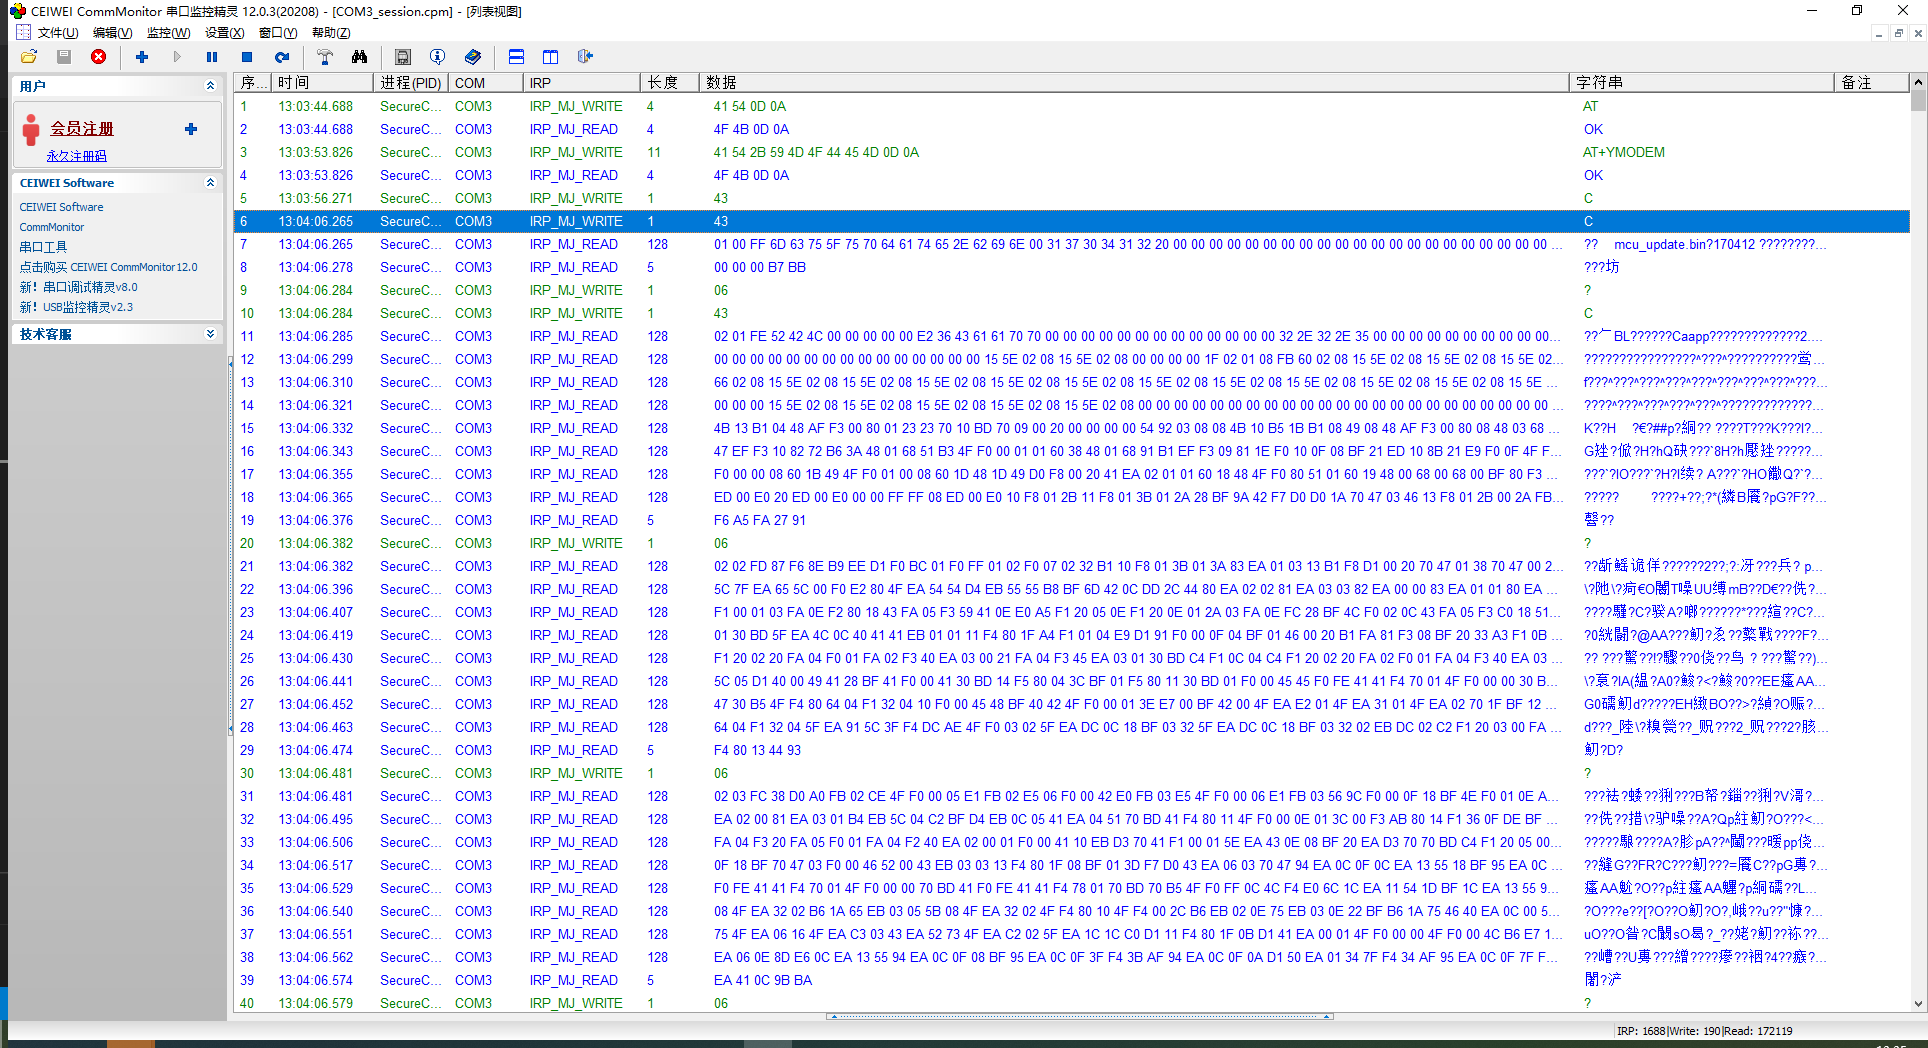The height and width of the screenshot is (1048, 1928).
Task: Click the blue info bubble icon
Action: [437, 57]
